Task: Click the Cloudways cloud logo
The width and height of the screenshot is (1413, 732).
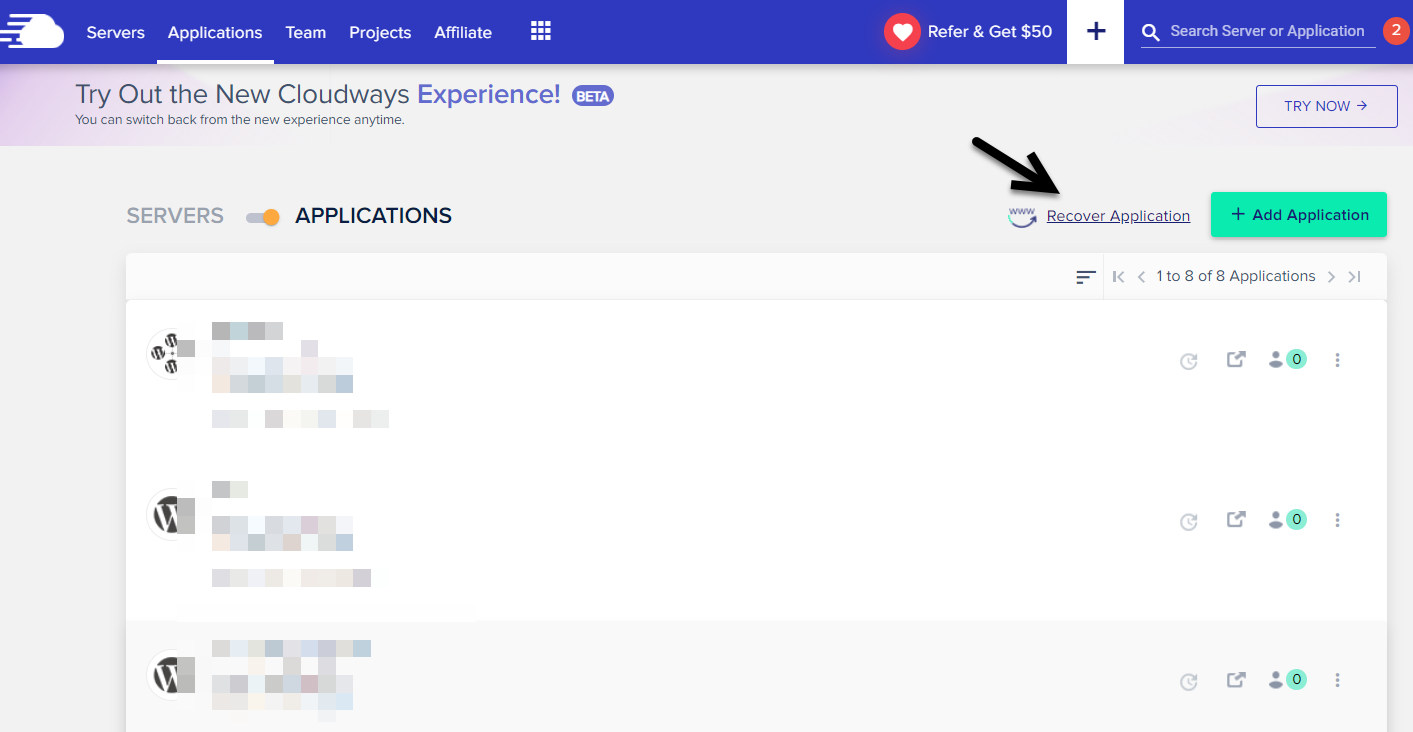Action: (31, 32)
